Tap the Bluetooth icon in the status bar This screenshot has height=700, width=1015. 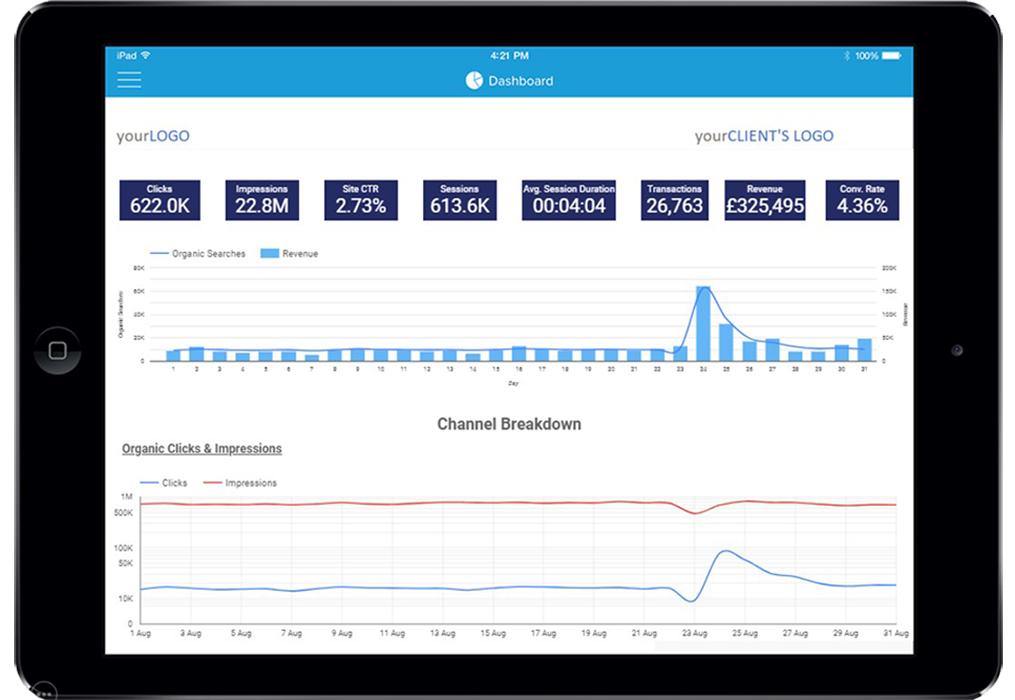point(846,56)
